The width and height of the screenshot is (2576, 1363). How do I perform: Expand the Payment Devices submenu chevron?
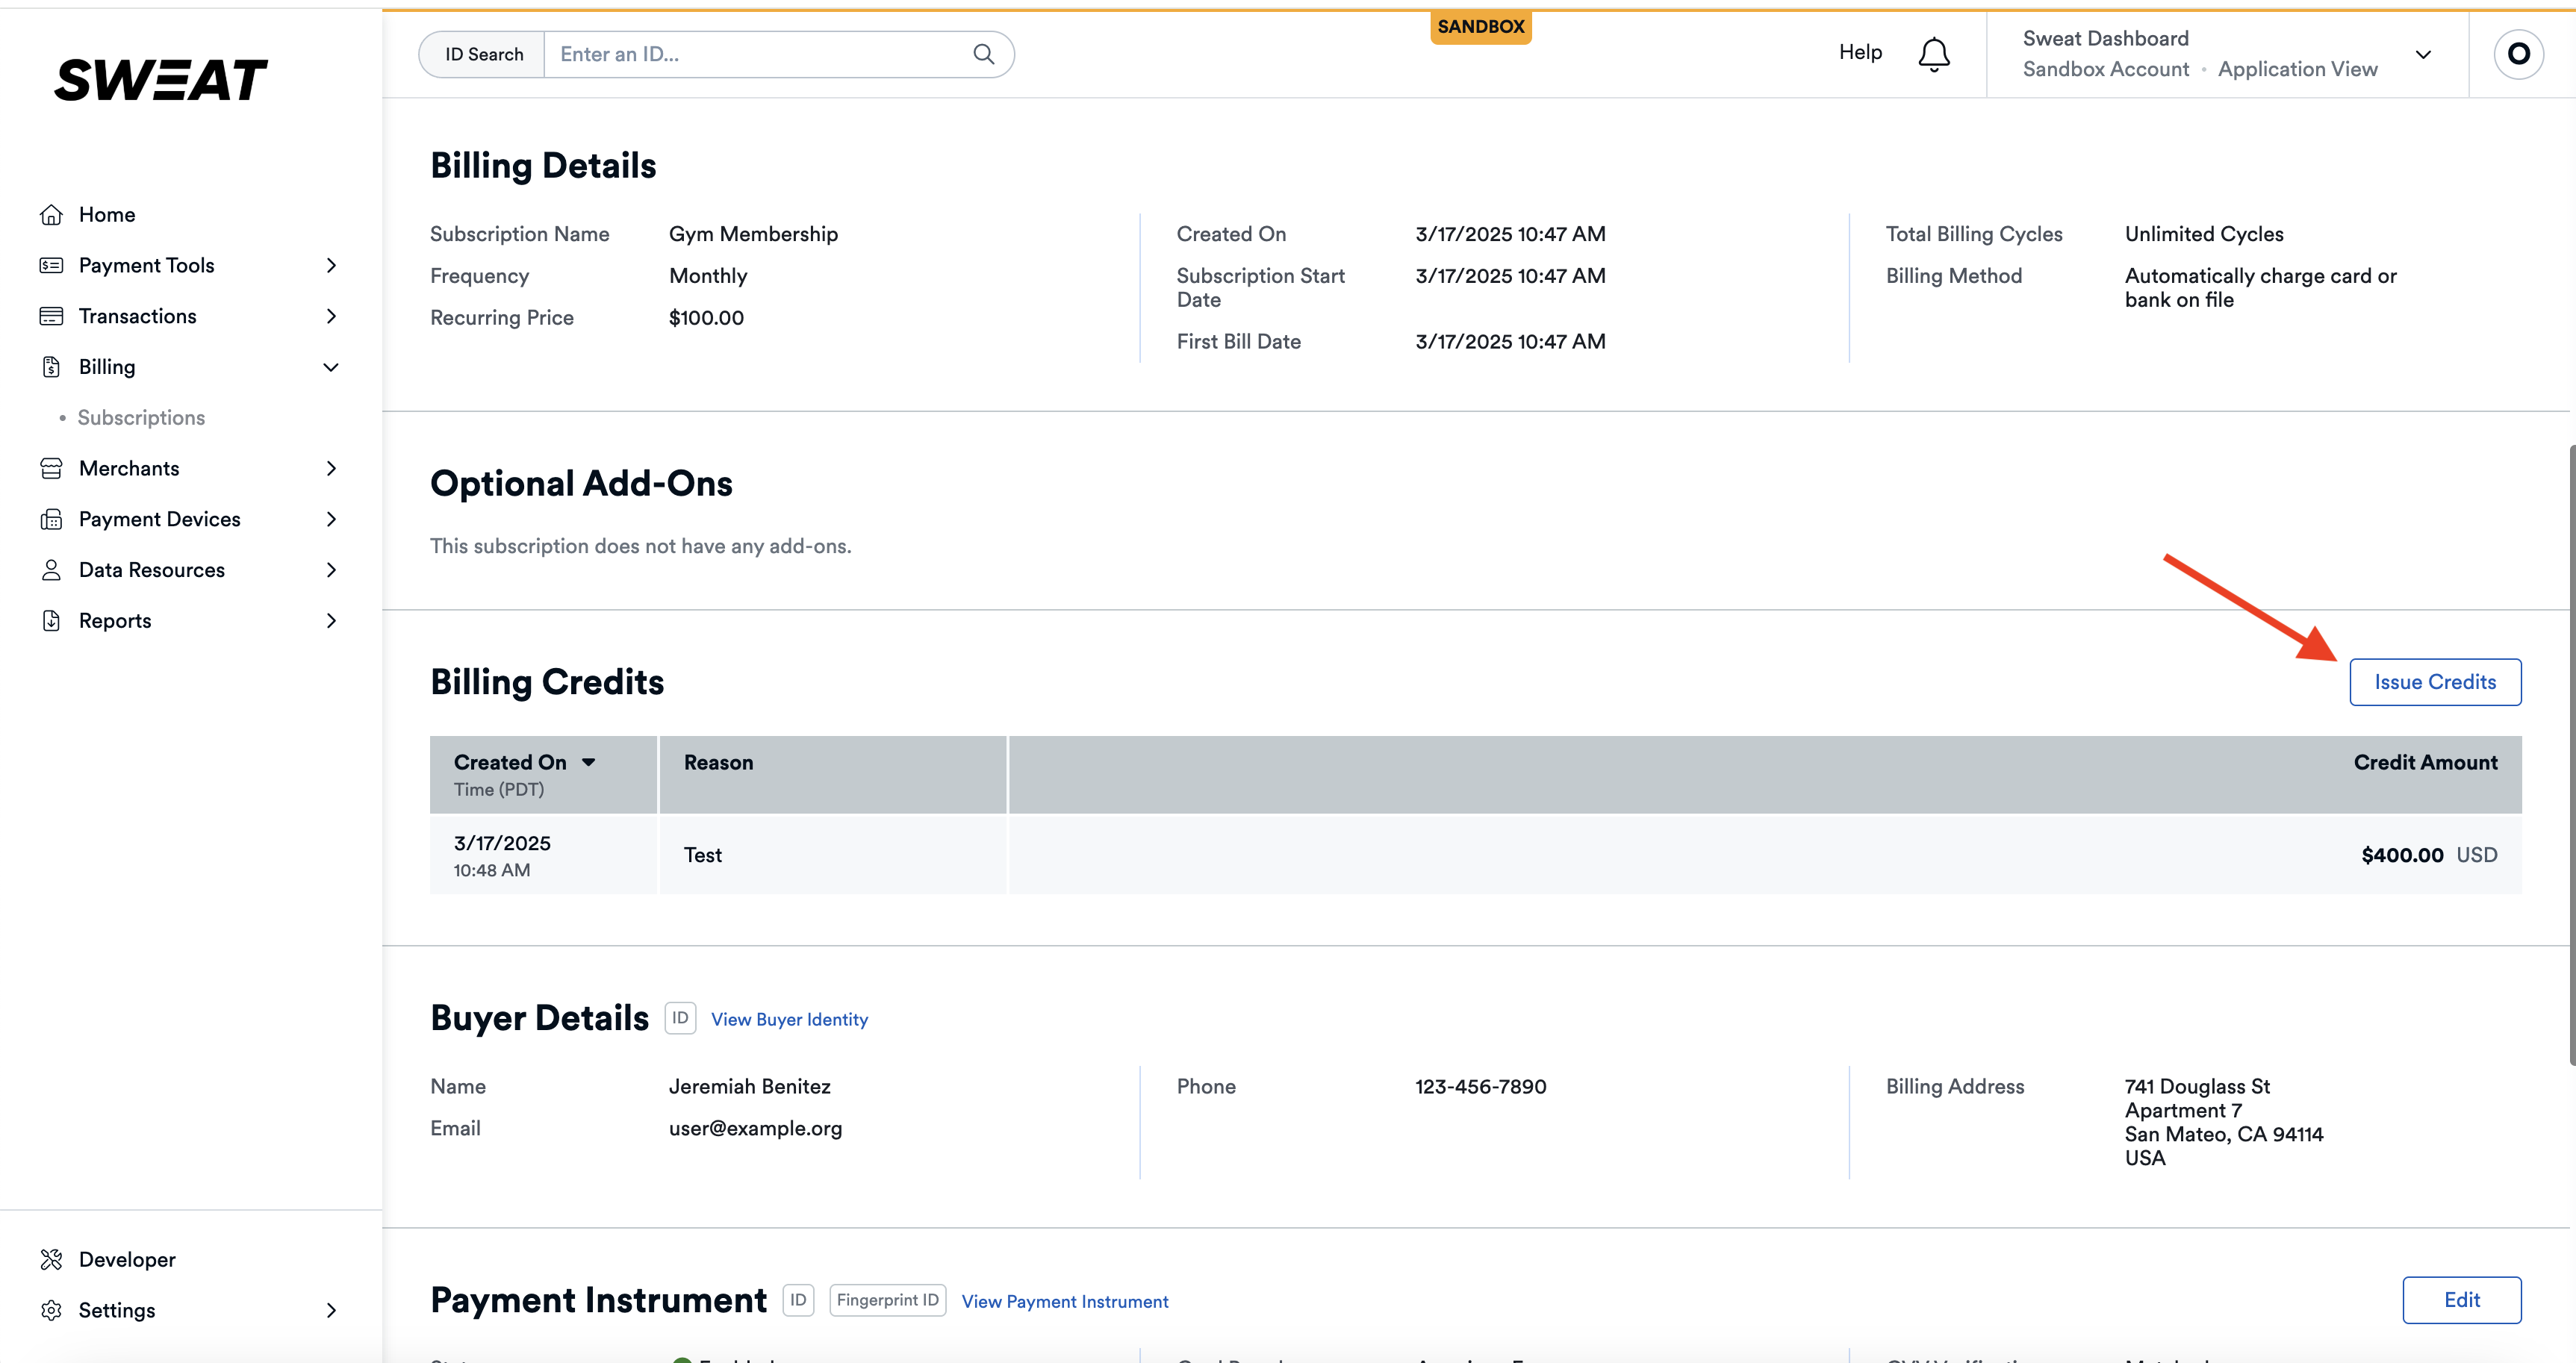331,520
